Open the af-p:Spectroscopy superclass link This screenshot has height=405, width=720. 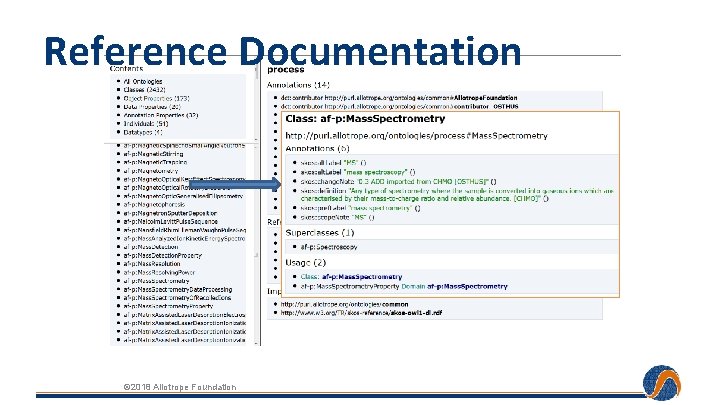point(329,247)
